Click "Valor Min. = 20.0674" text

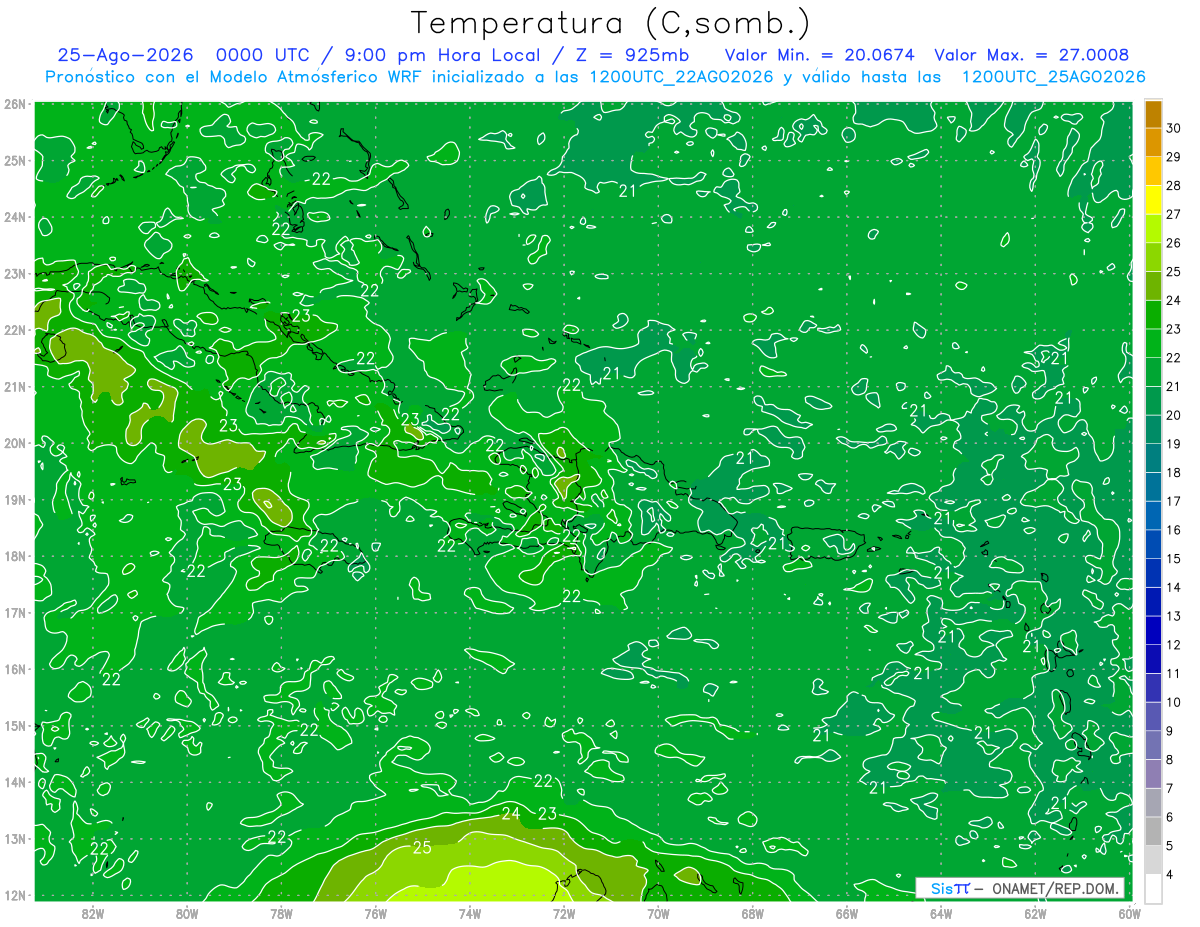point(820,55)
